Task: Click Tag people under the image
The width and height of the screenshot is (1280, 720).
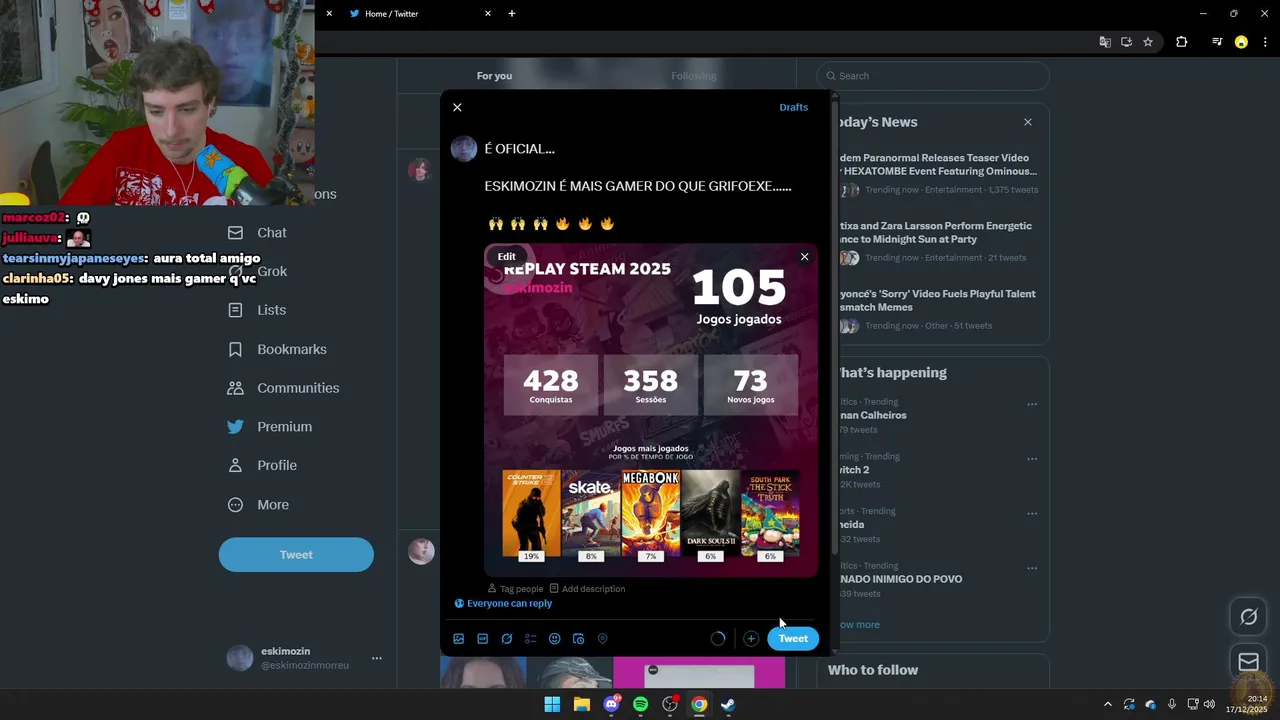Action: coord(516,589)
